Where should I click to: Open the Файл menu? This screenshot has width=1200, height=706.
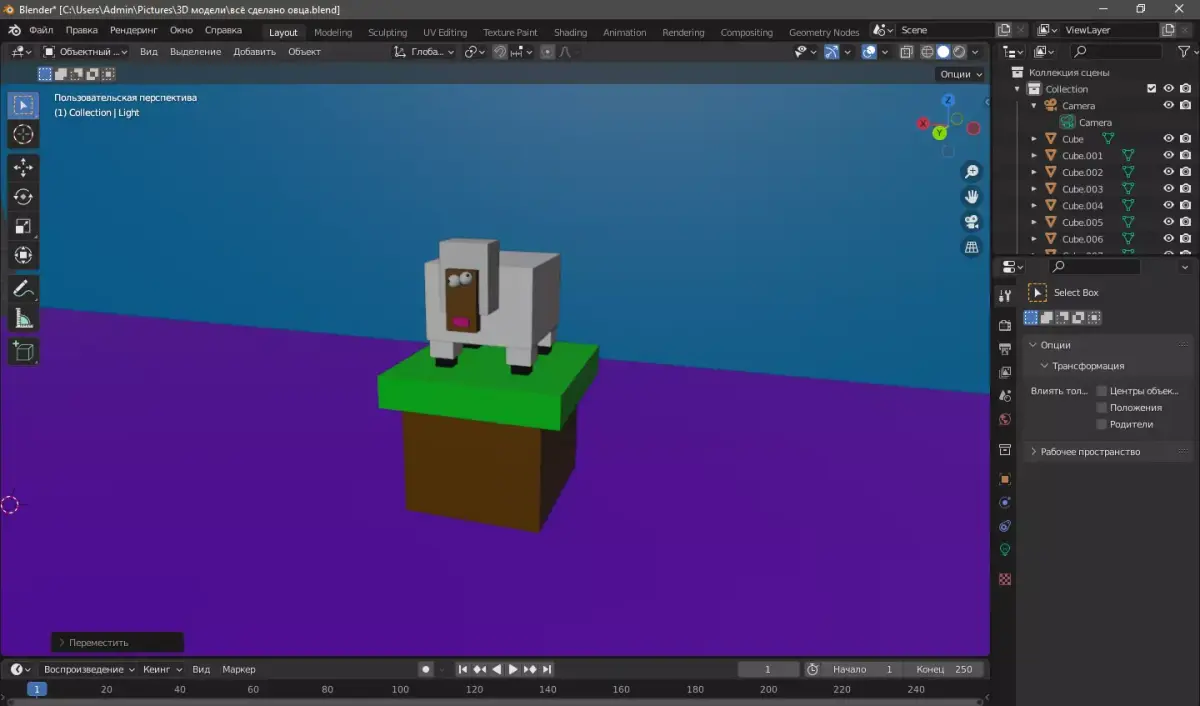pyautogui.click(x=41, y=31)
